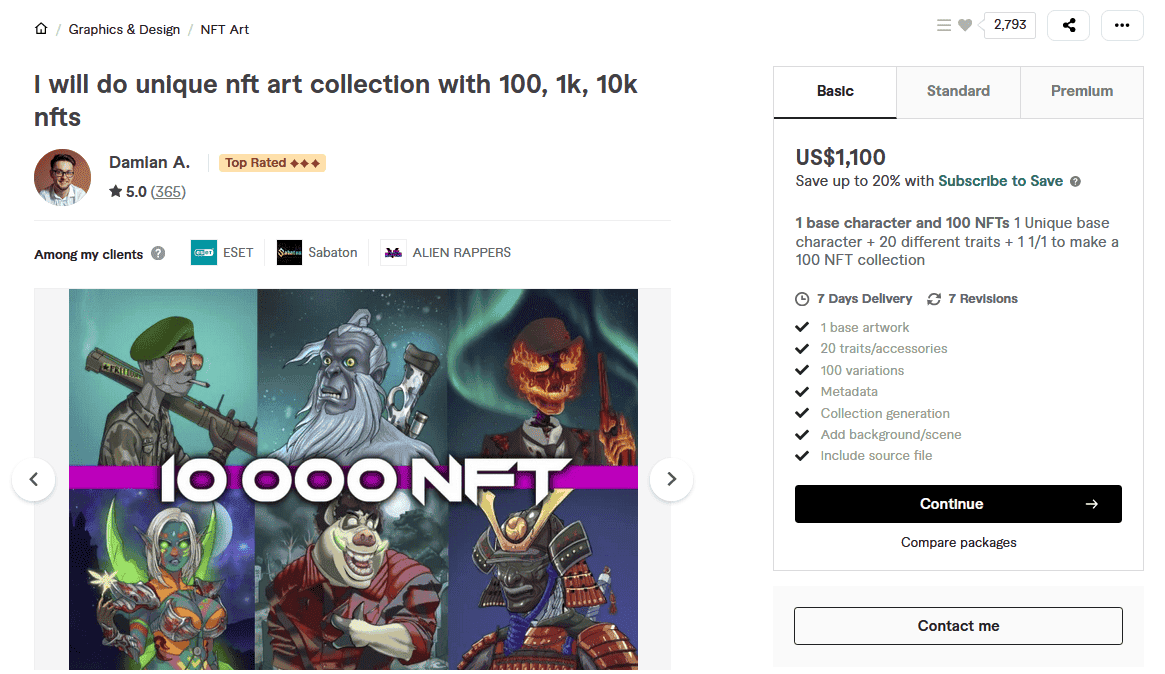
Task: Click the ESET client logo
Action: (x=204, y=253)
